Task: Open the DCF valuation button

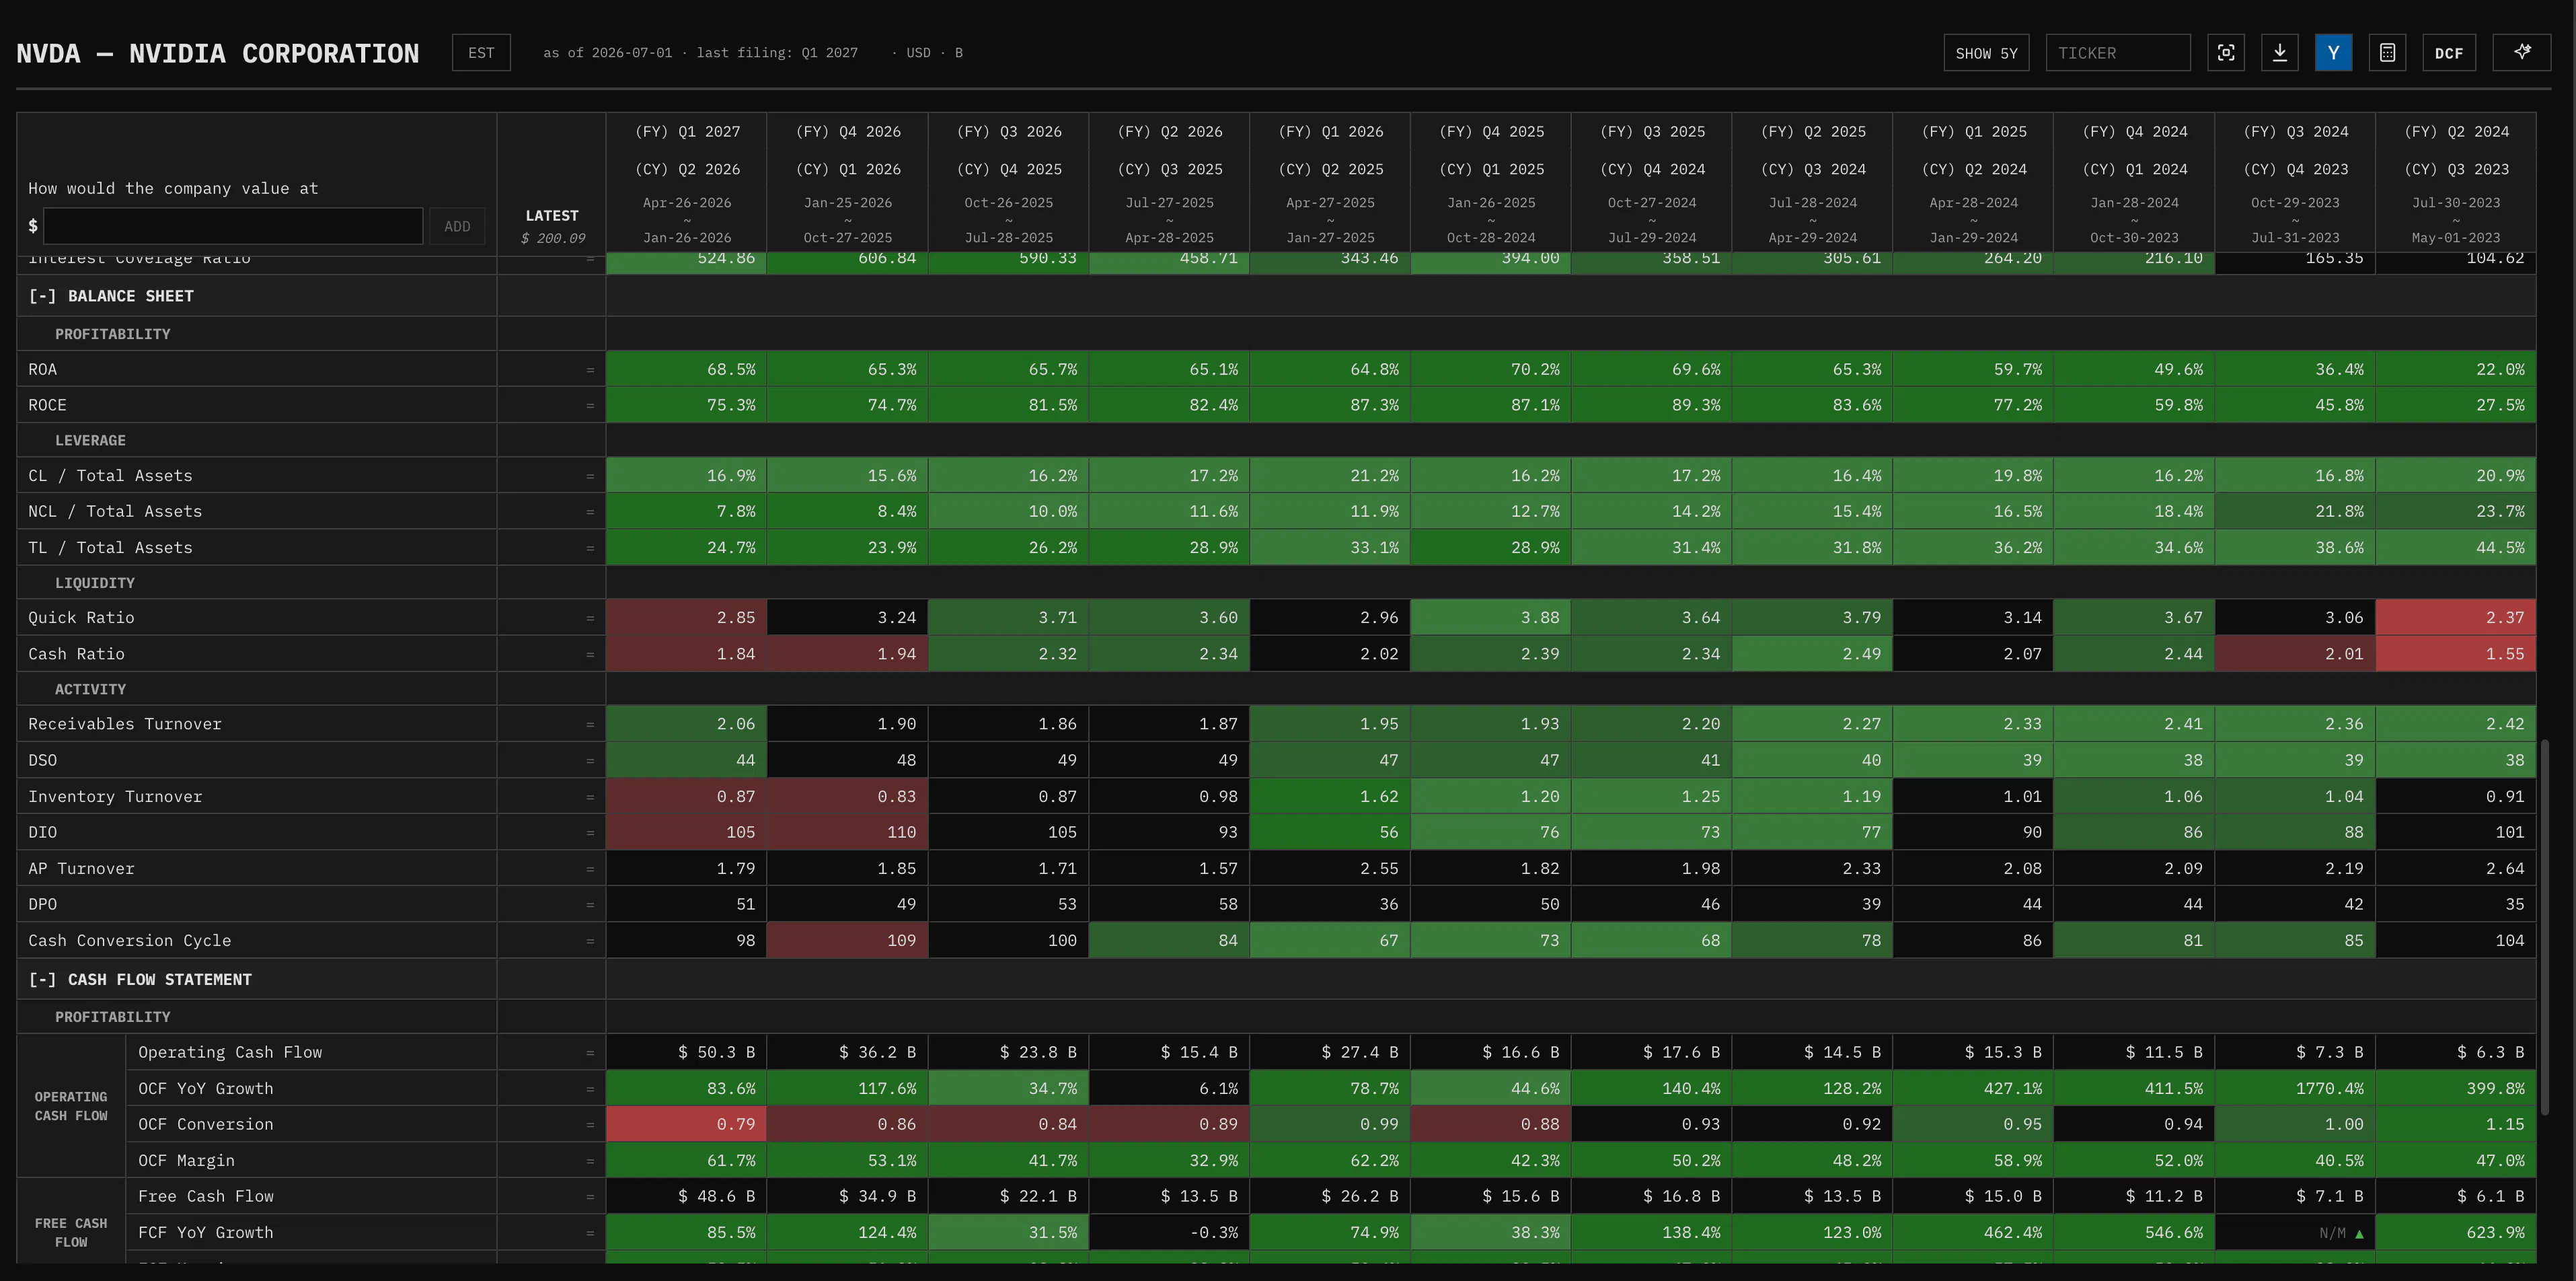Action: pos(2449,53)
